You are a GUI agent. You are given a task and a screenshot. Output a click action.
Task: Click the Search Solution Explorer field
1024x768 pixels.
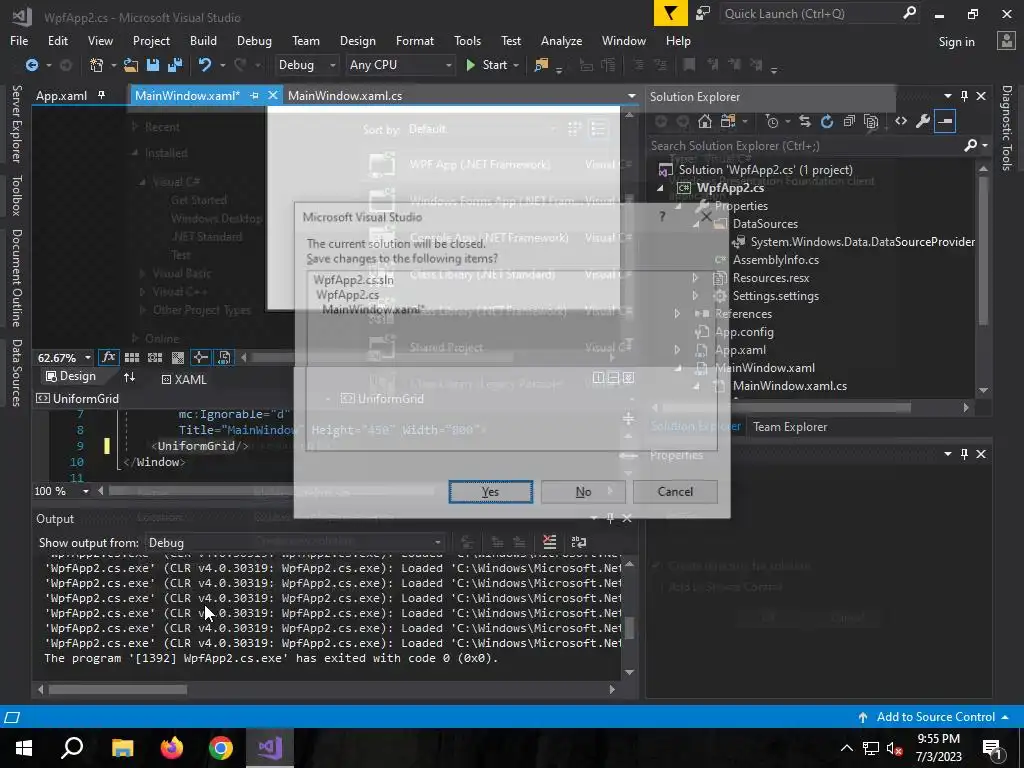(x=807, y=146)
